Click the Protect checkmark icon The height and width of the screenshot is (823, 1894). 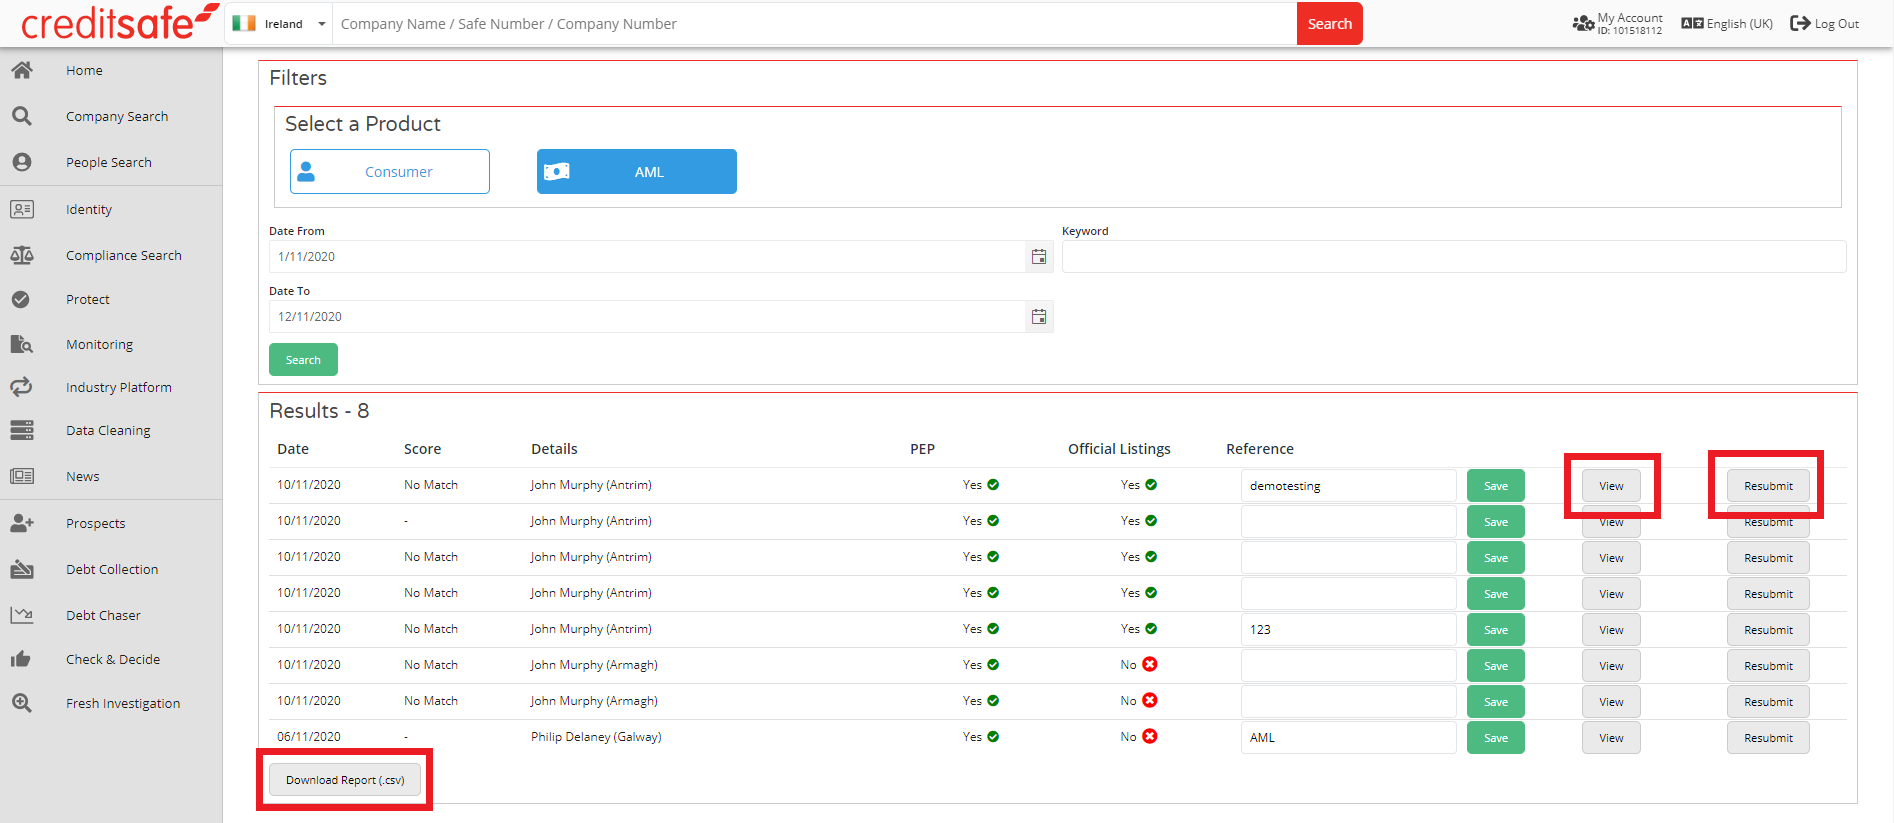coord(21,299)
